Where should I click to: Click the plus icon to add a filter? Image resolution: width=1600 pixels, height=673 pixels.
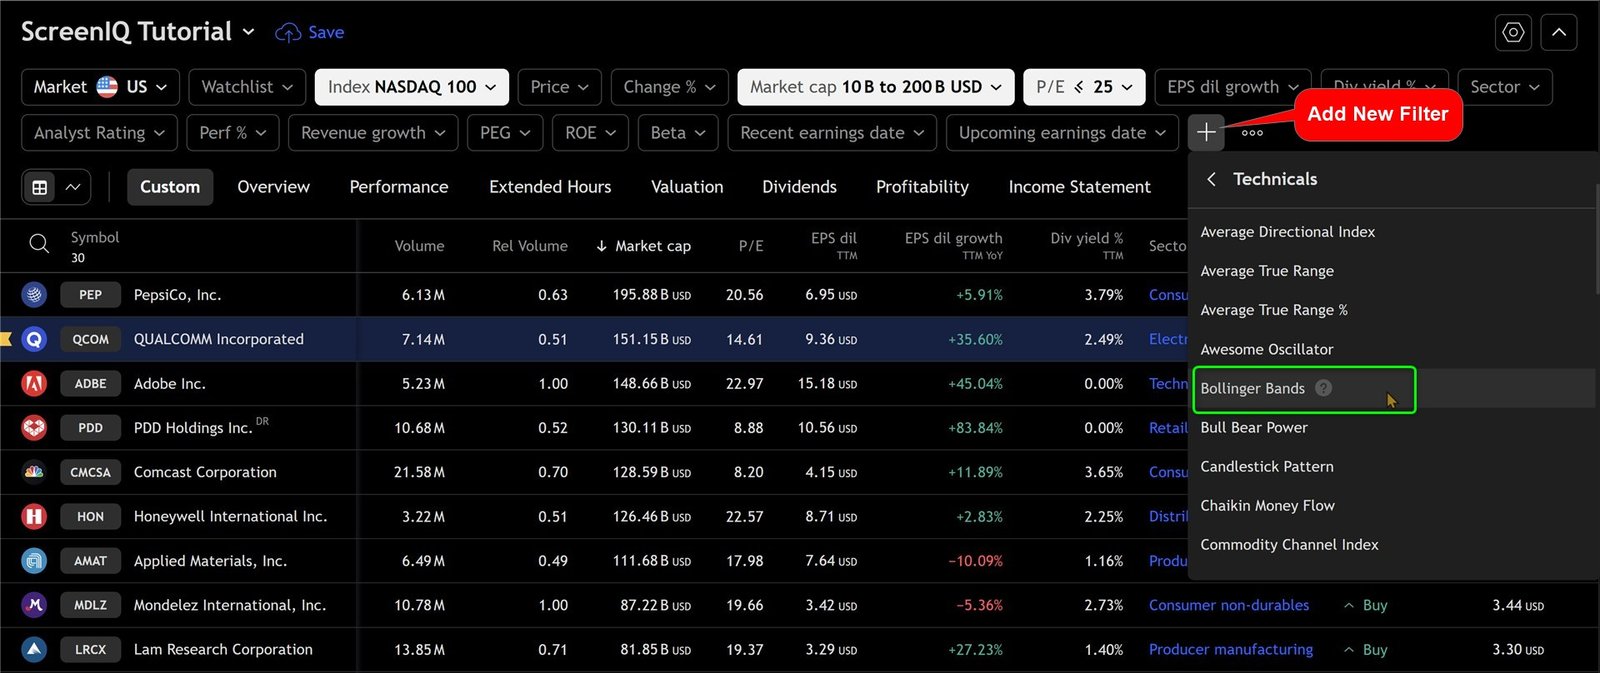coord(1206,132)
